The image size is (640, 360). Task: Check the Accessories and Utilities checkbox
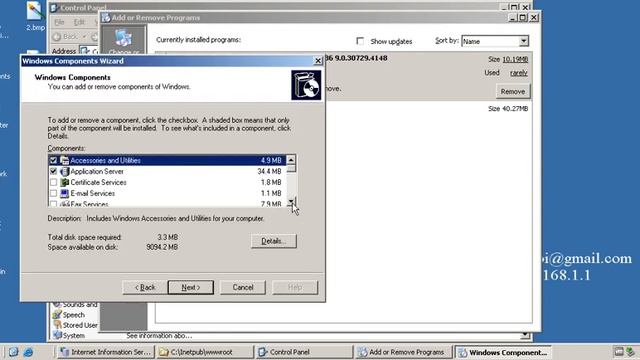(x=53, y=160)
